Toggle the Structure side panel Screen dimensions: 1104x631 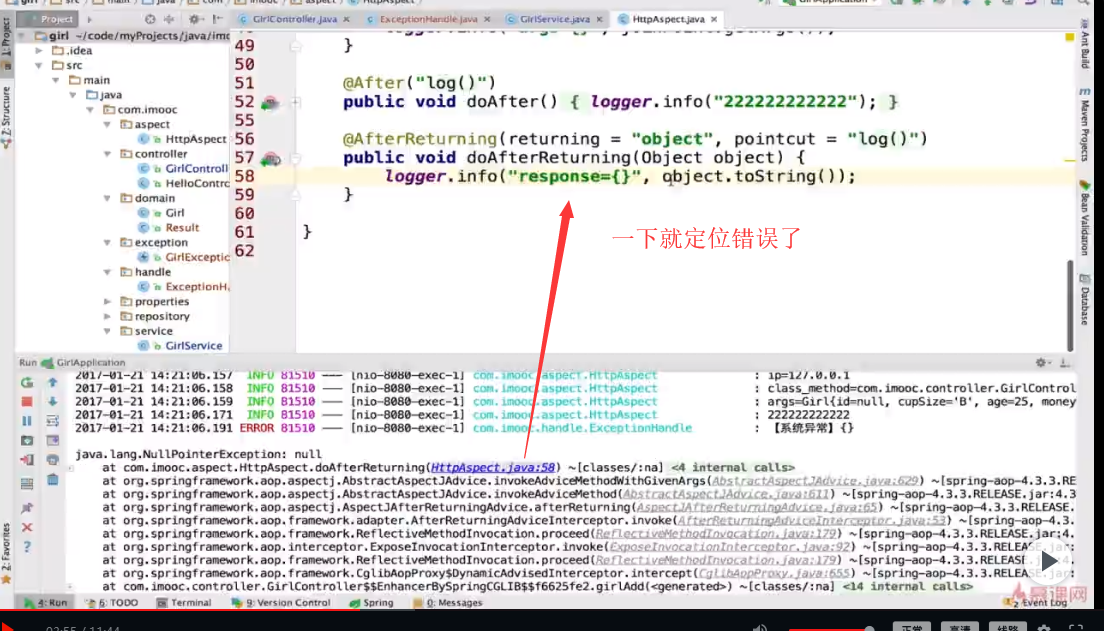pos(6,116)
